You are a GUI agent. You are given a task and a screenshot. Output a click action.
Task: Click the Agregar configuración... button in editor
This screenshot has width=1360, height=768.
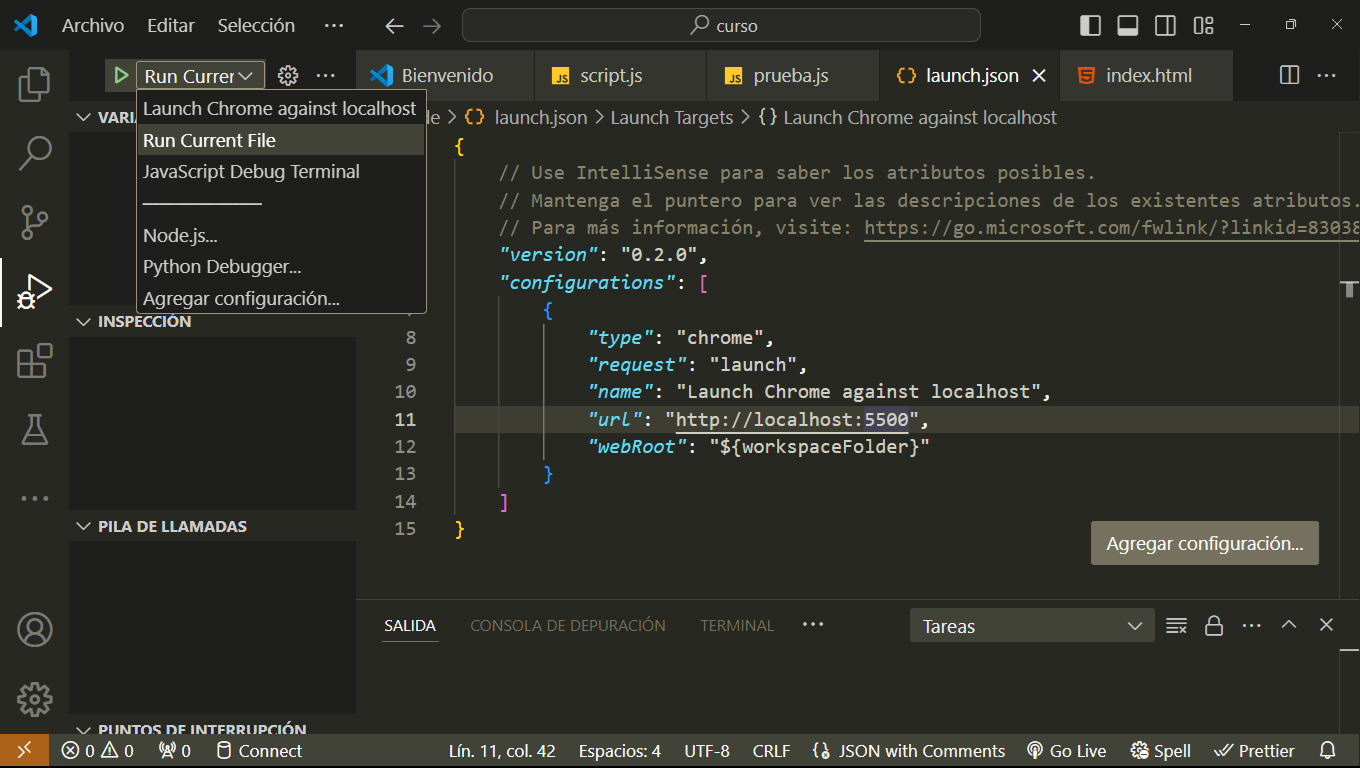(x=1205, y=544)
